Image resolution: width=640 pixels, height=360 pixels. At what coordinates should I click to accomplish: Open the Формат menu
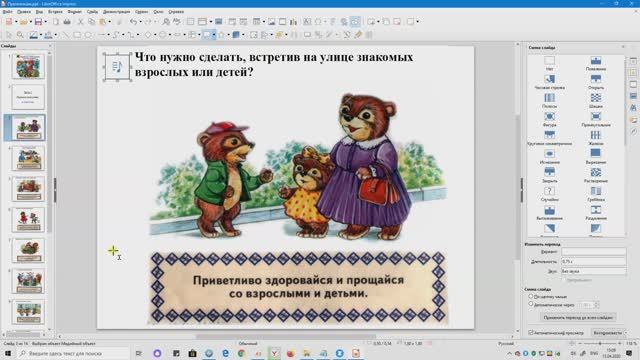pos(74,12)
